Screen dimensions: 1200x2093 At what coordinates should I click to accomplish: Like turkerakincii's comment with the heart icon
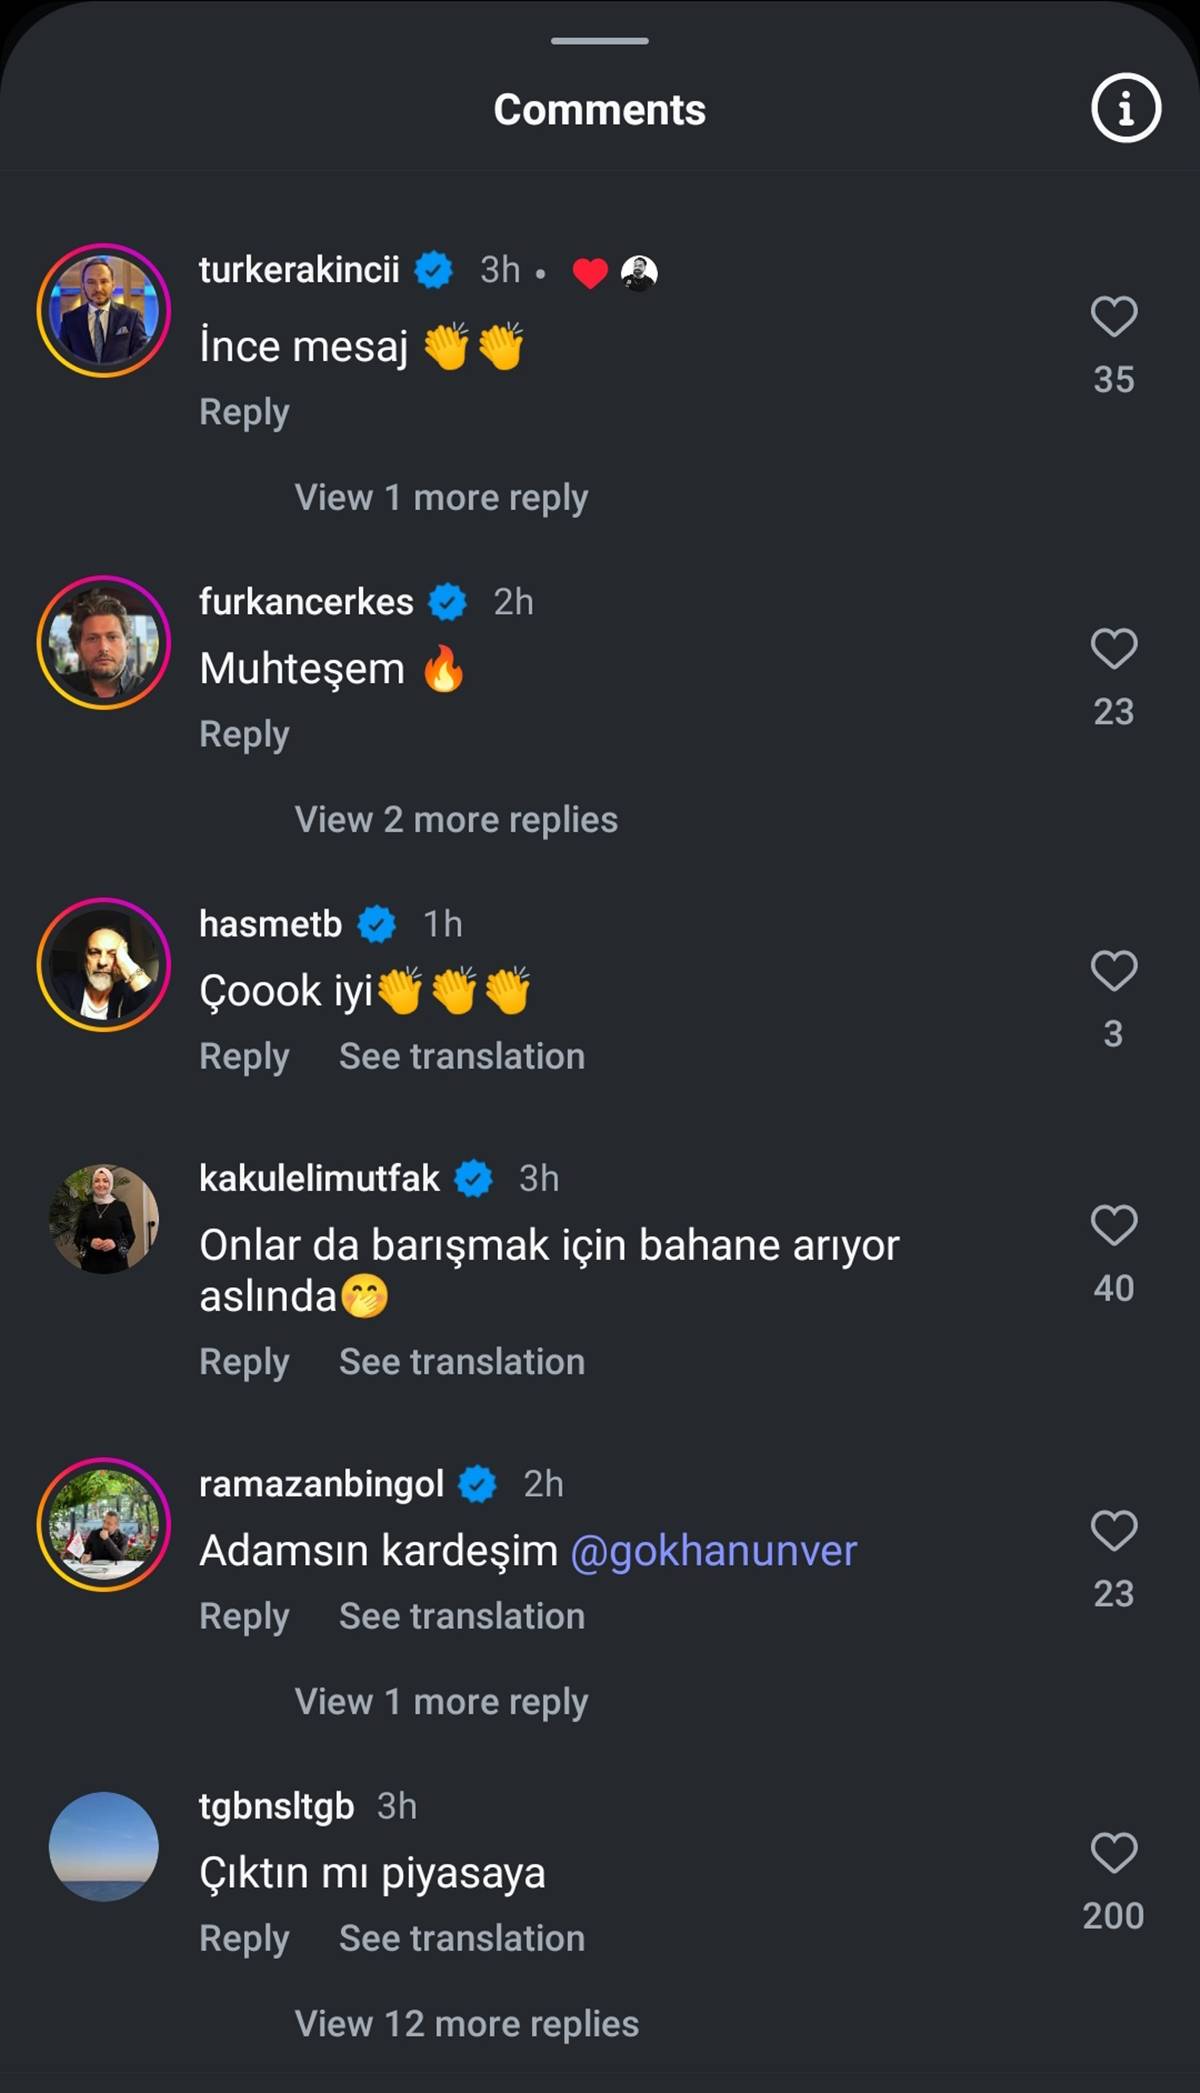(1113, 318)
